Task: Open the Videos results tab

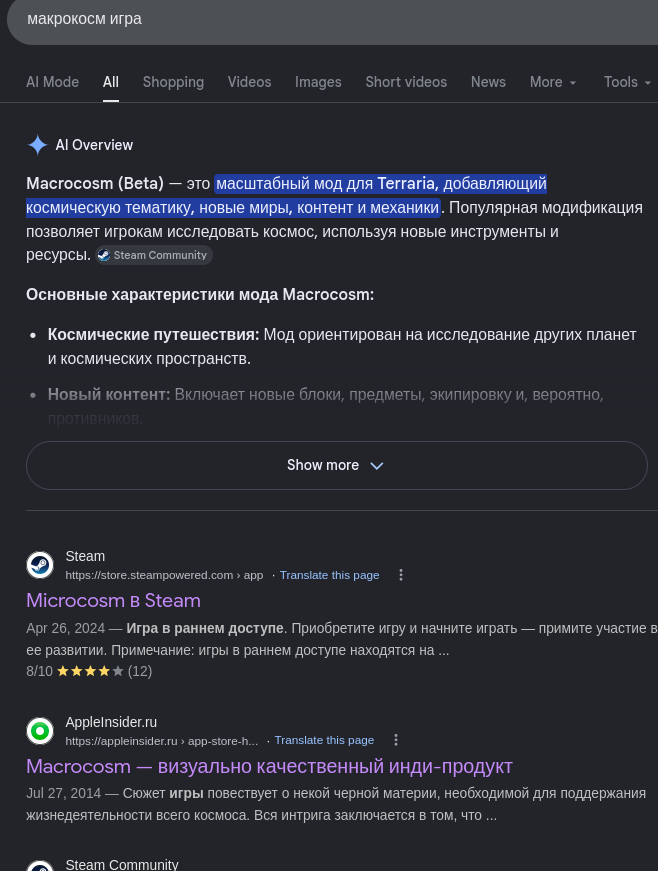Action: click(249, 82)
